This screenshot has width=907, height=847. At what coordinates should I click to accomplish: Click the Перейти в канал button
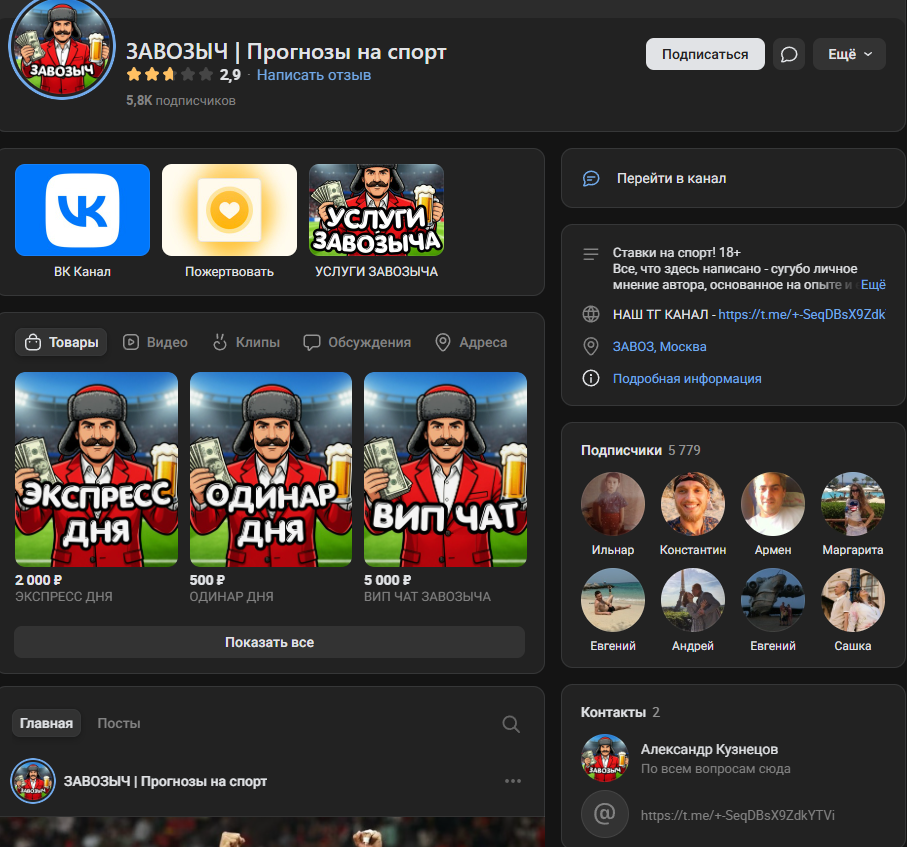coord(733,178)
